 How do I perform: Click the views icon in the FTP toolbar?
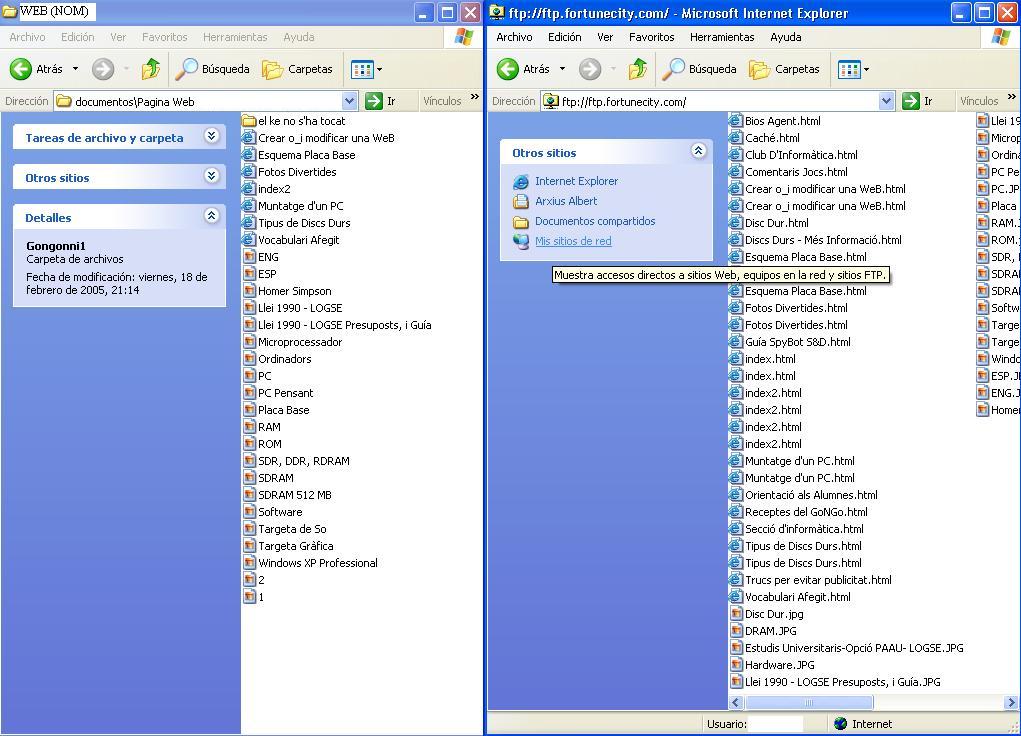849,69
